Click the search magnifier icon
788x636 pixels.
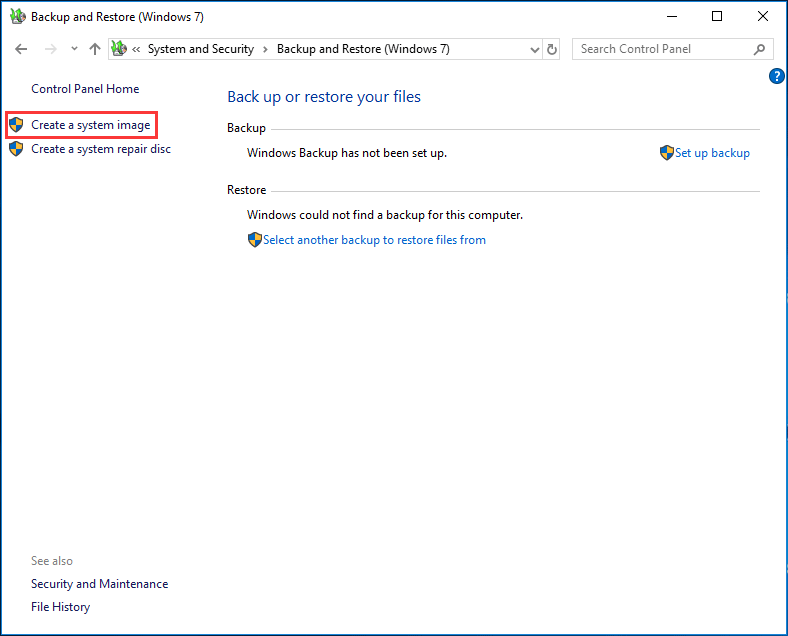click(759, 49)
